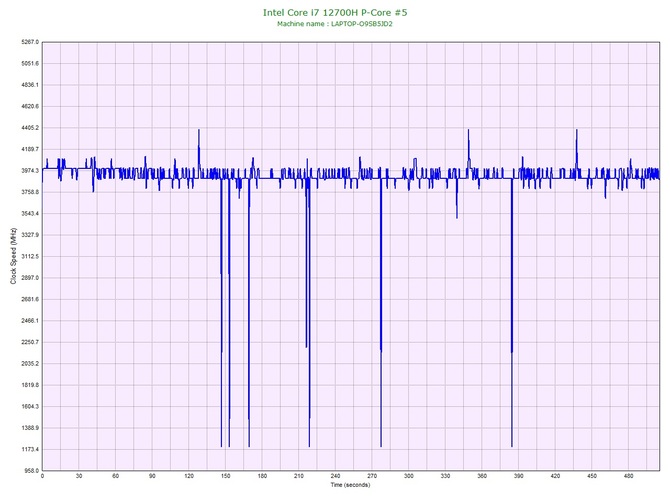Click the x-axis tick label 240
The image size is (670, 502).
tap(335, 476)
